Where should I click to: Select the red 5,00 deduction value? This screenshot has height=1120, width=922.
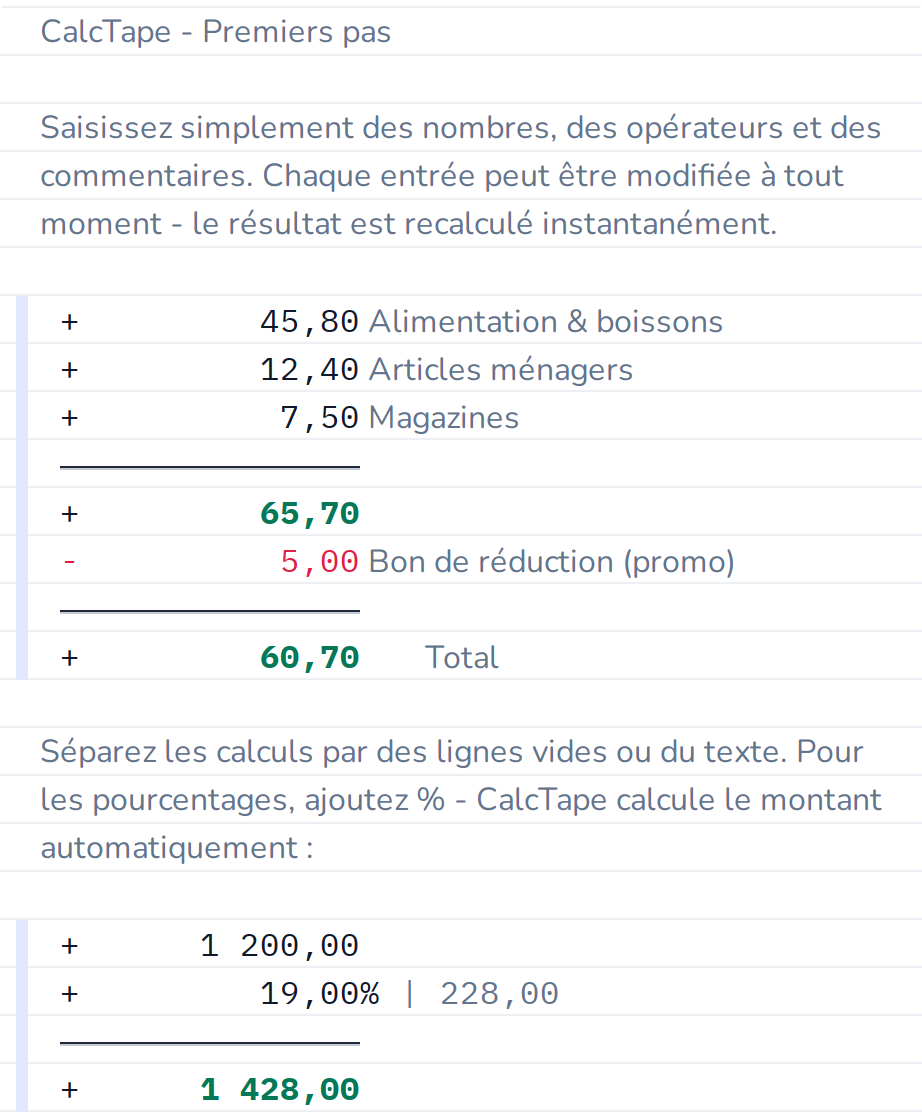[319, 561]
